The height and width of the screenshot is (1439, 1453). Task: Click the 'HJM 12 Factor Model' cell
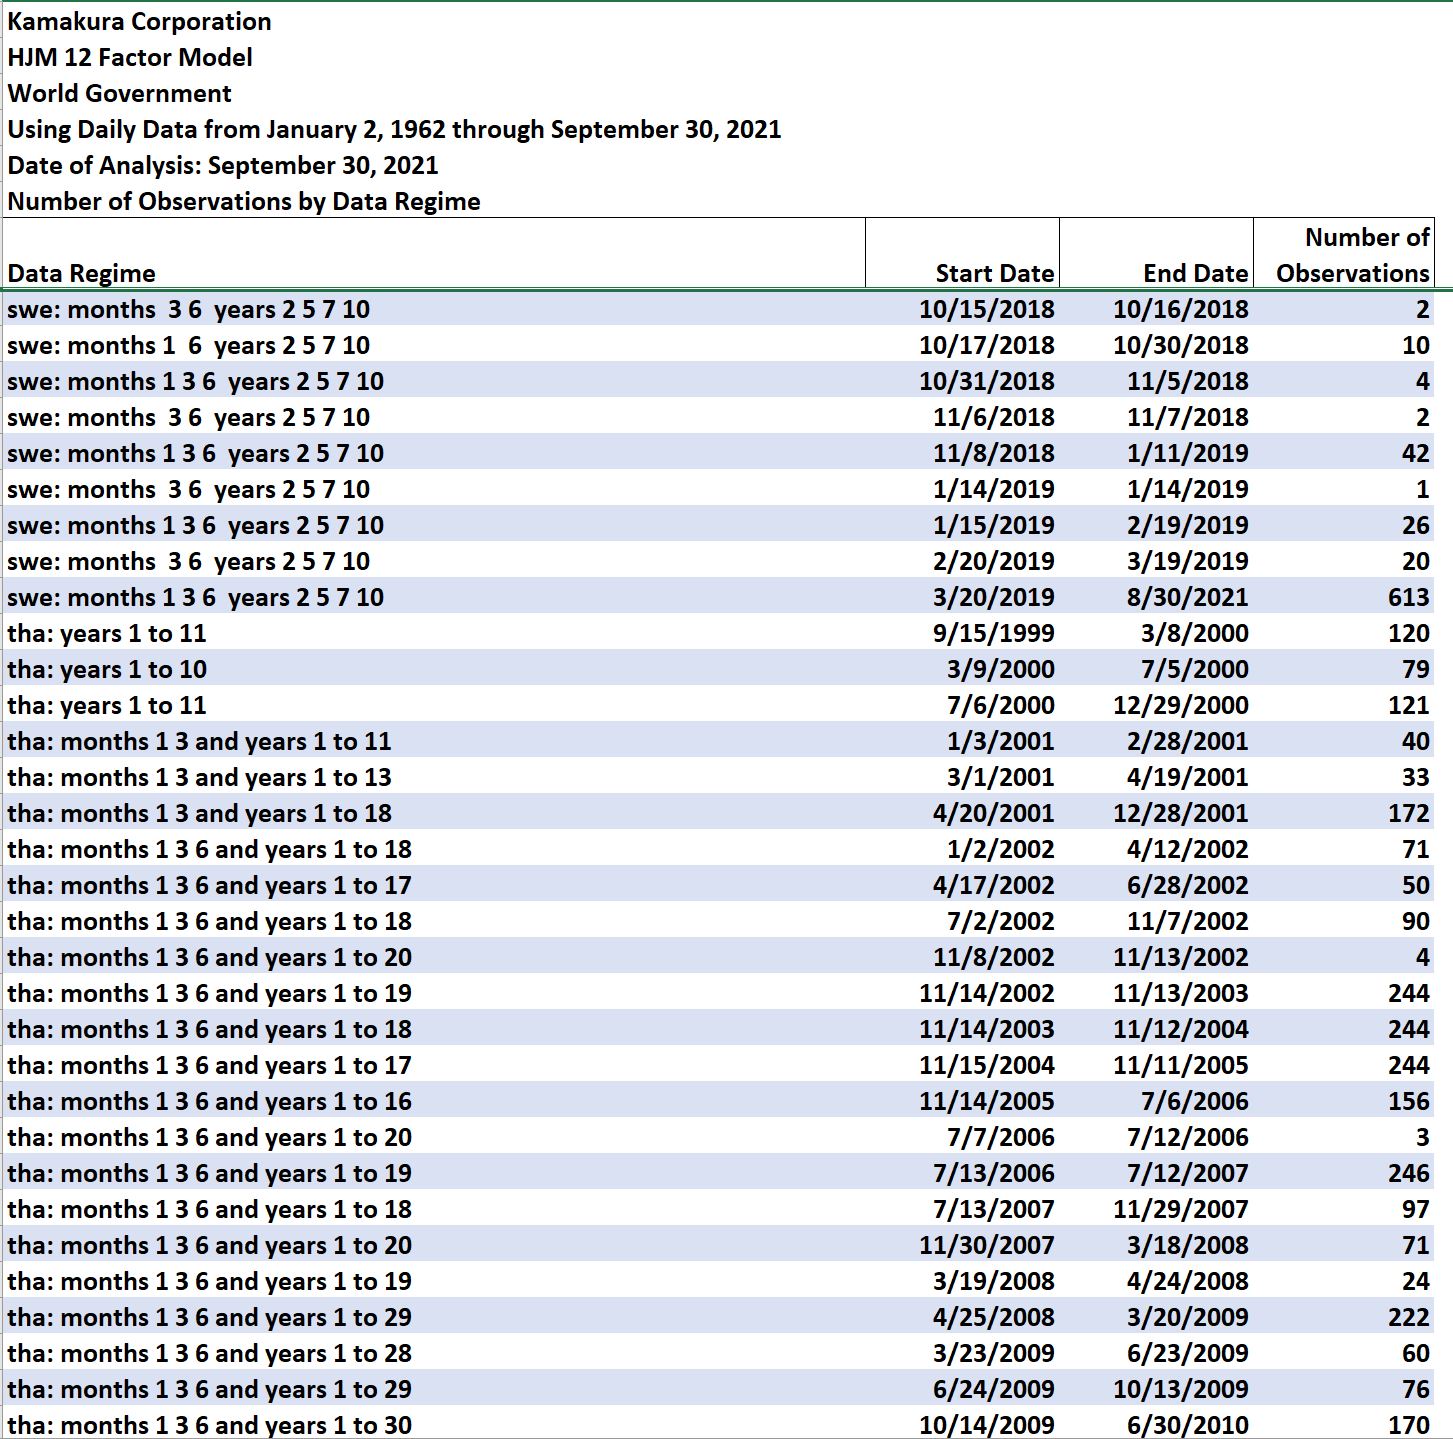click(130, 58)
